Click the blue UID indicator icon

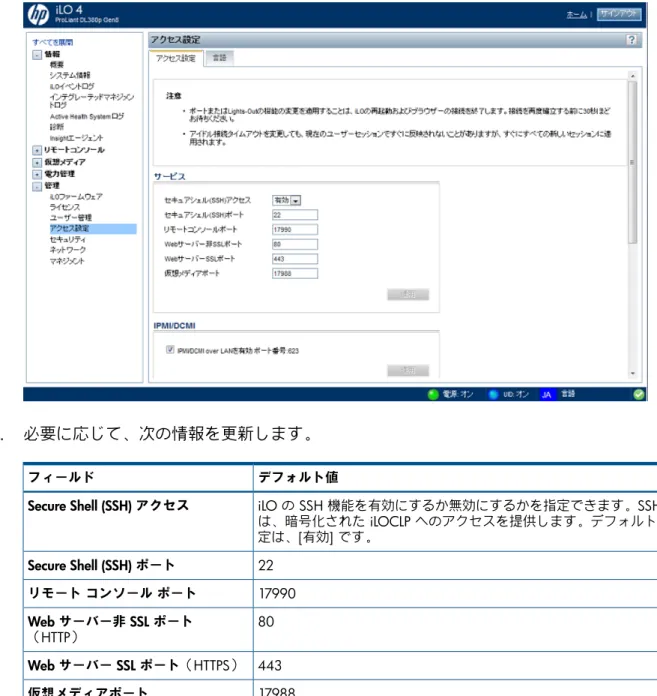tap(493, 394)
